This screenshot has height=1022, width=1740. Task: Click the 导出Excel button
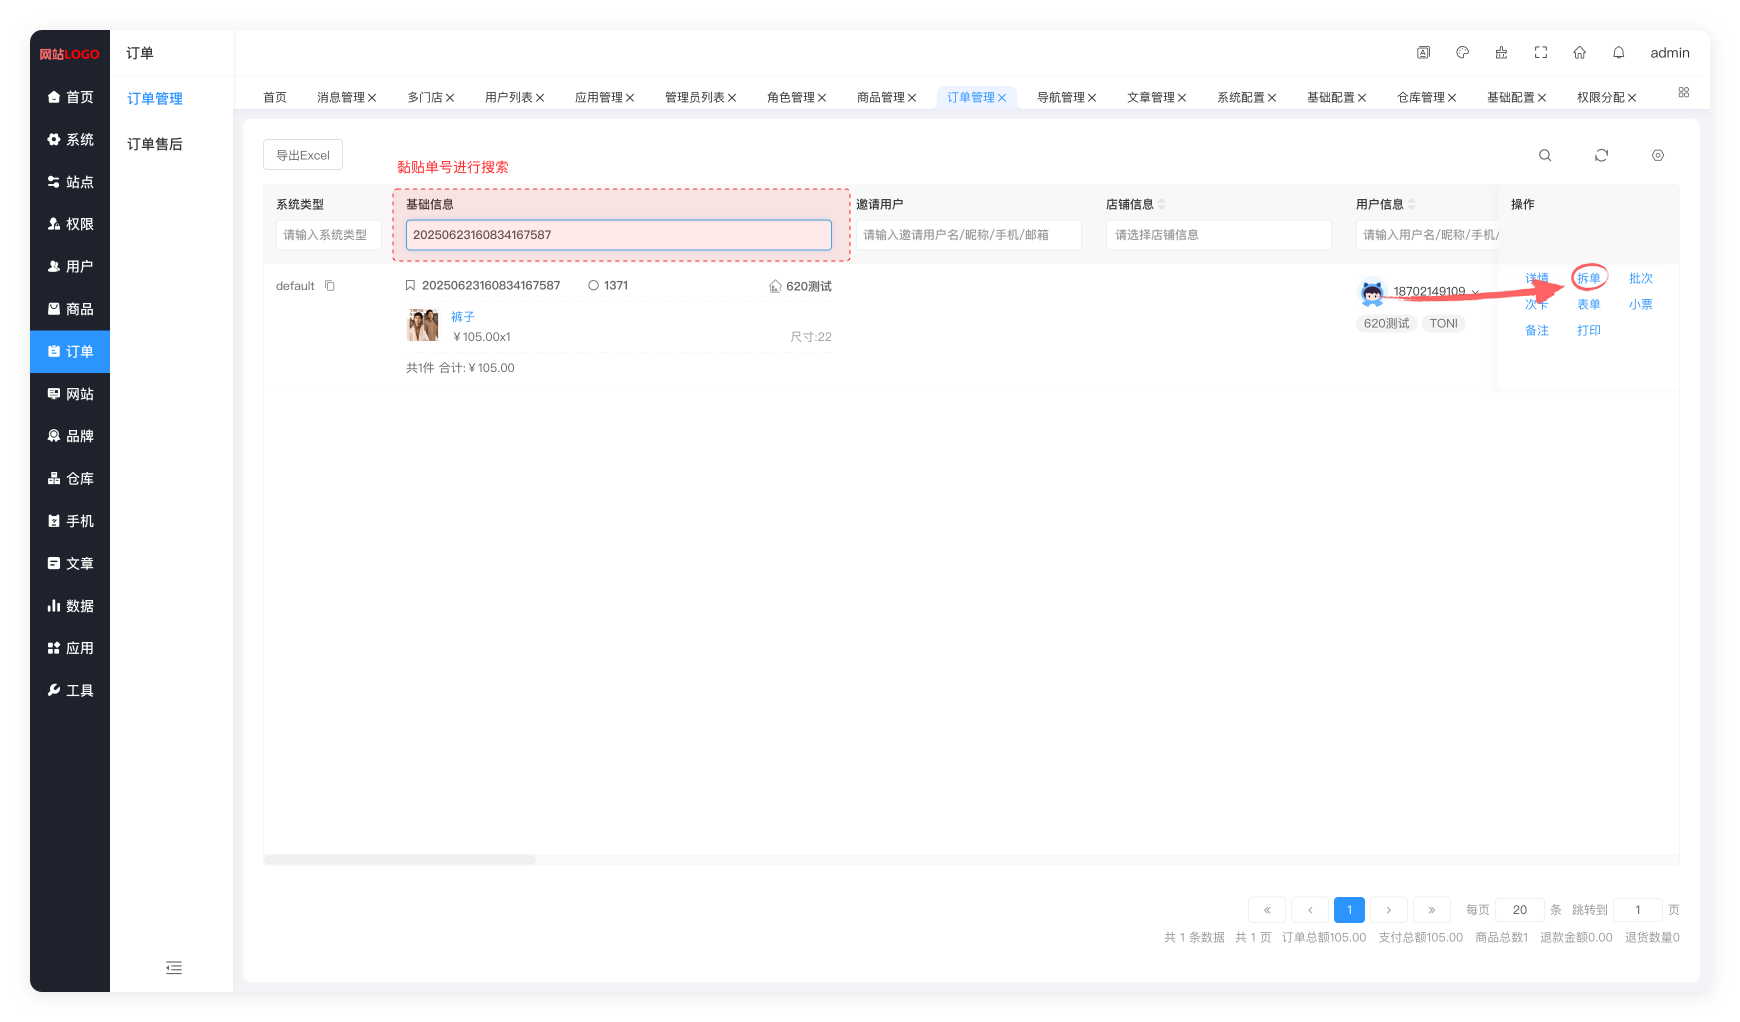303,155
